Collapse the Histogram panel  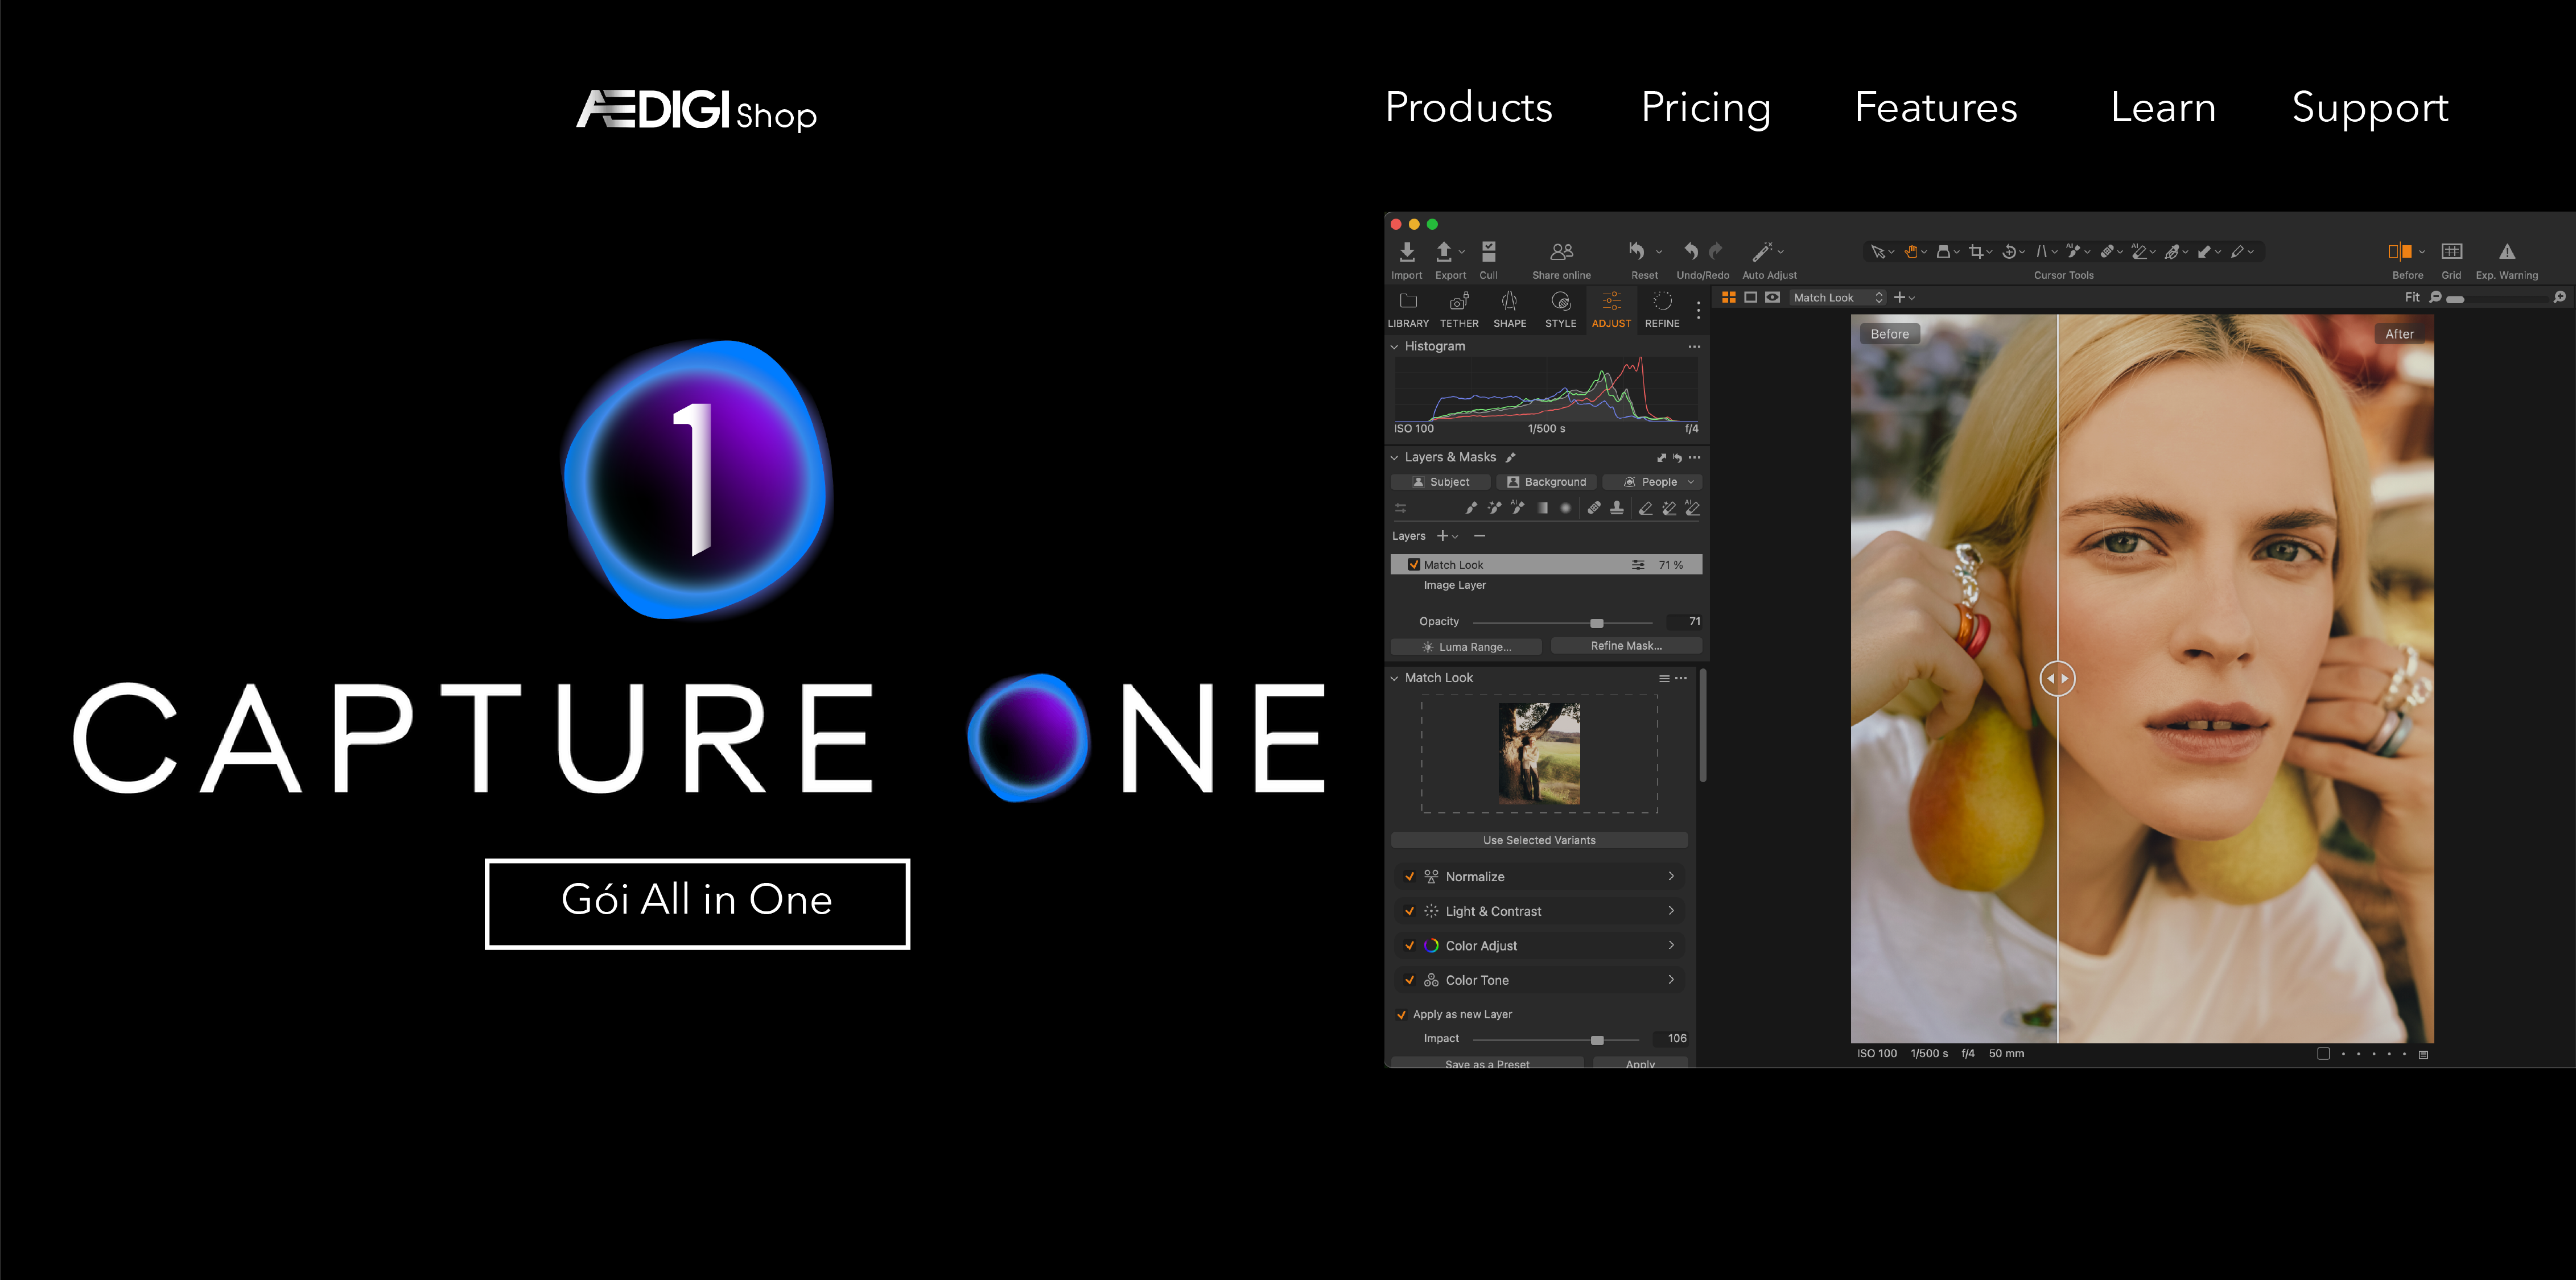click(x=1394, y=347)
